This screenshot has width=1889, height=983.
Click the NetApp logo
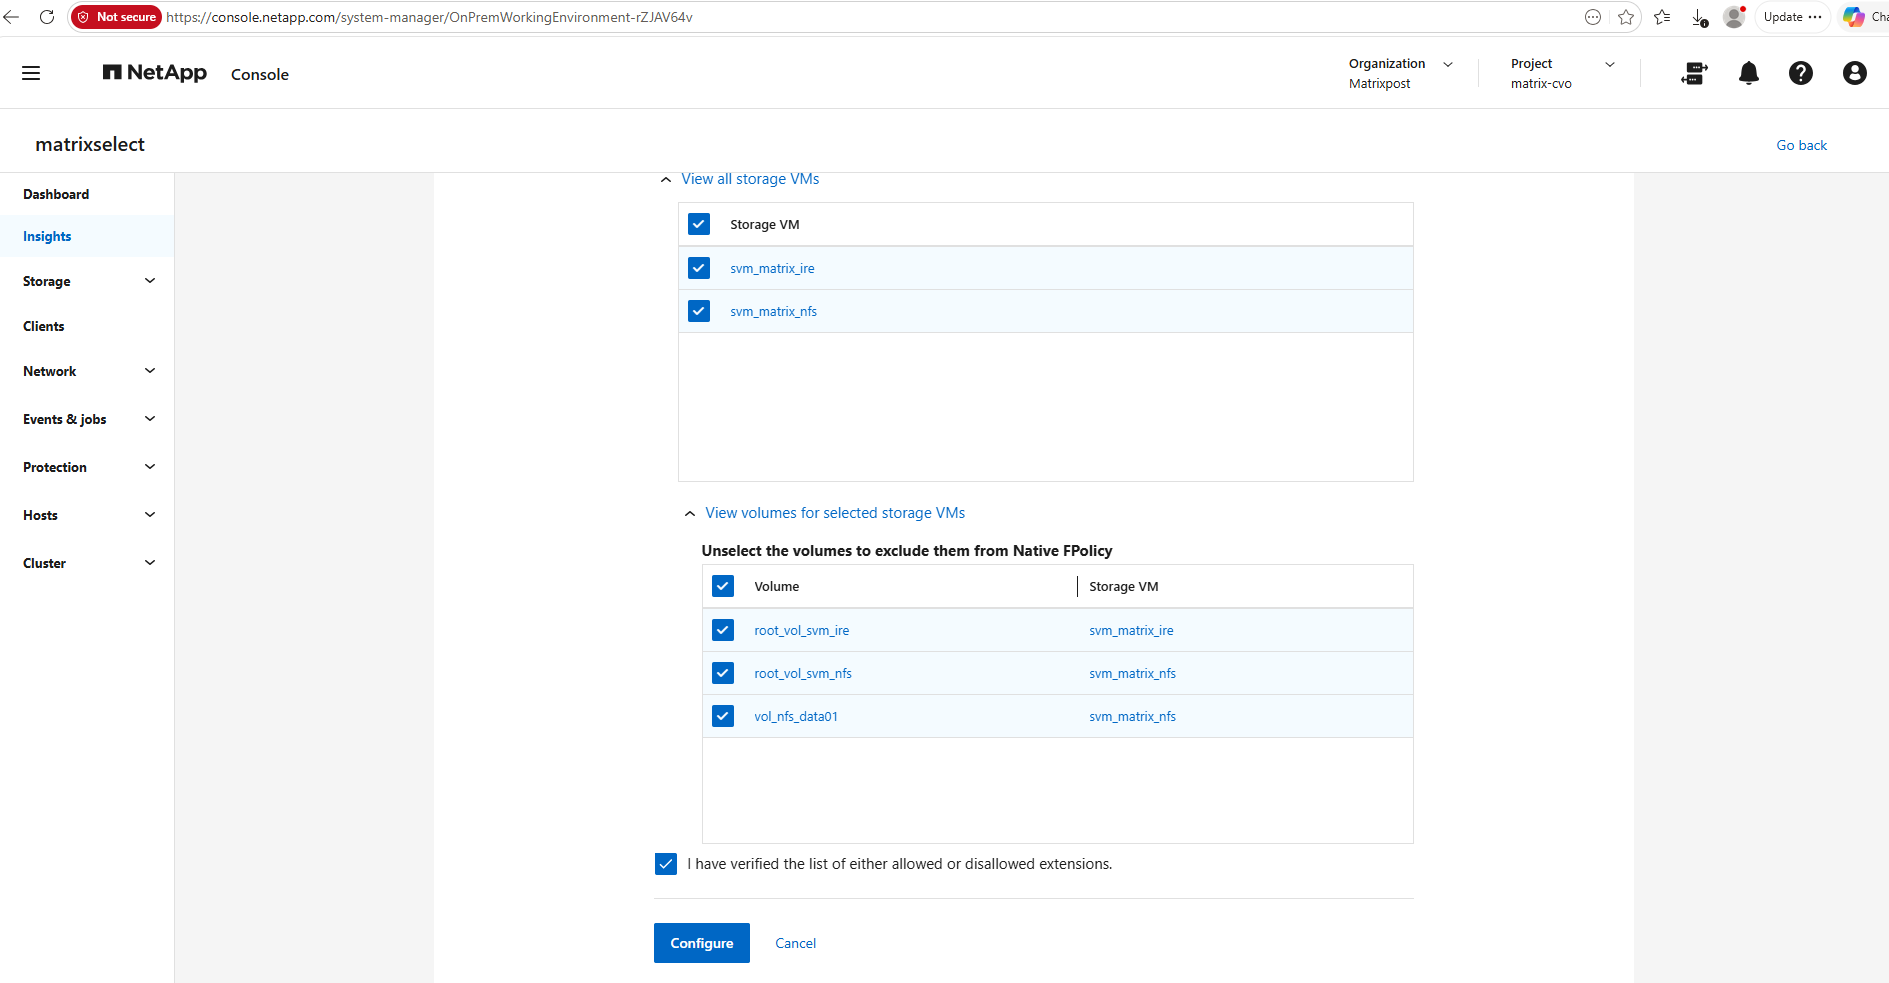click(154, 73)
